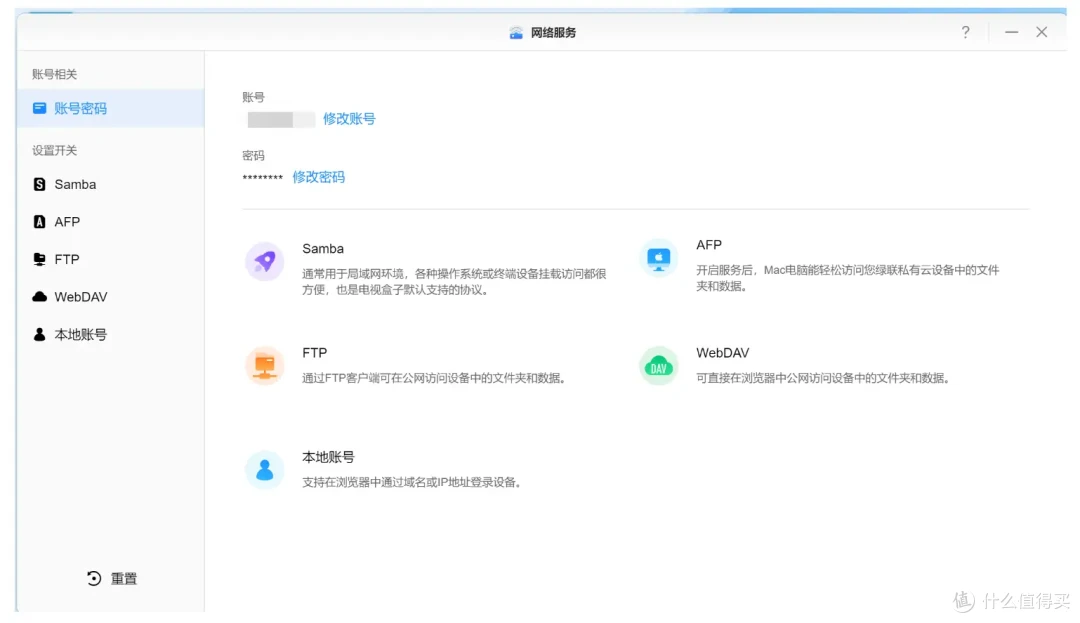Click the blurred account name field
Image resolution: width=1080 pixels, height=623 pixels.
point(281,120)
